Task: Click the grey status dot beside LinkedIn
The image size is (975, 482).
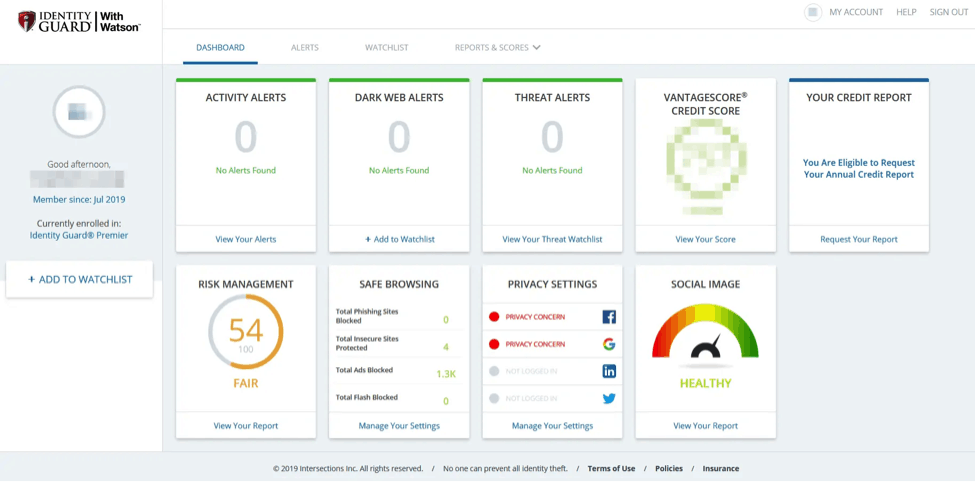Action: click(494, 371)
